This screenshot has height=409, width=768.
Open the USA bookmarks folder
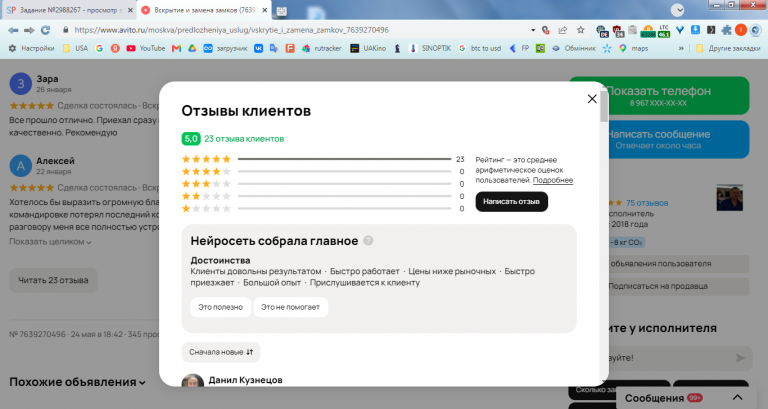tap(75, 48)
